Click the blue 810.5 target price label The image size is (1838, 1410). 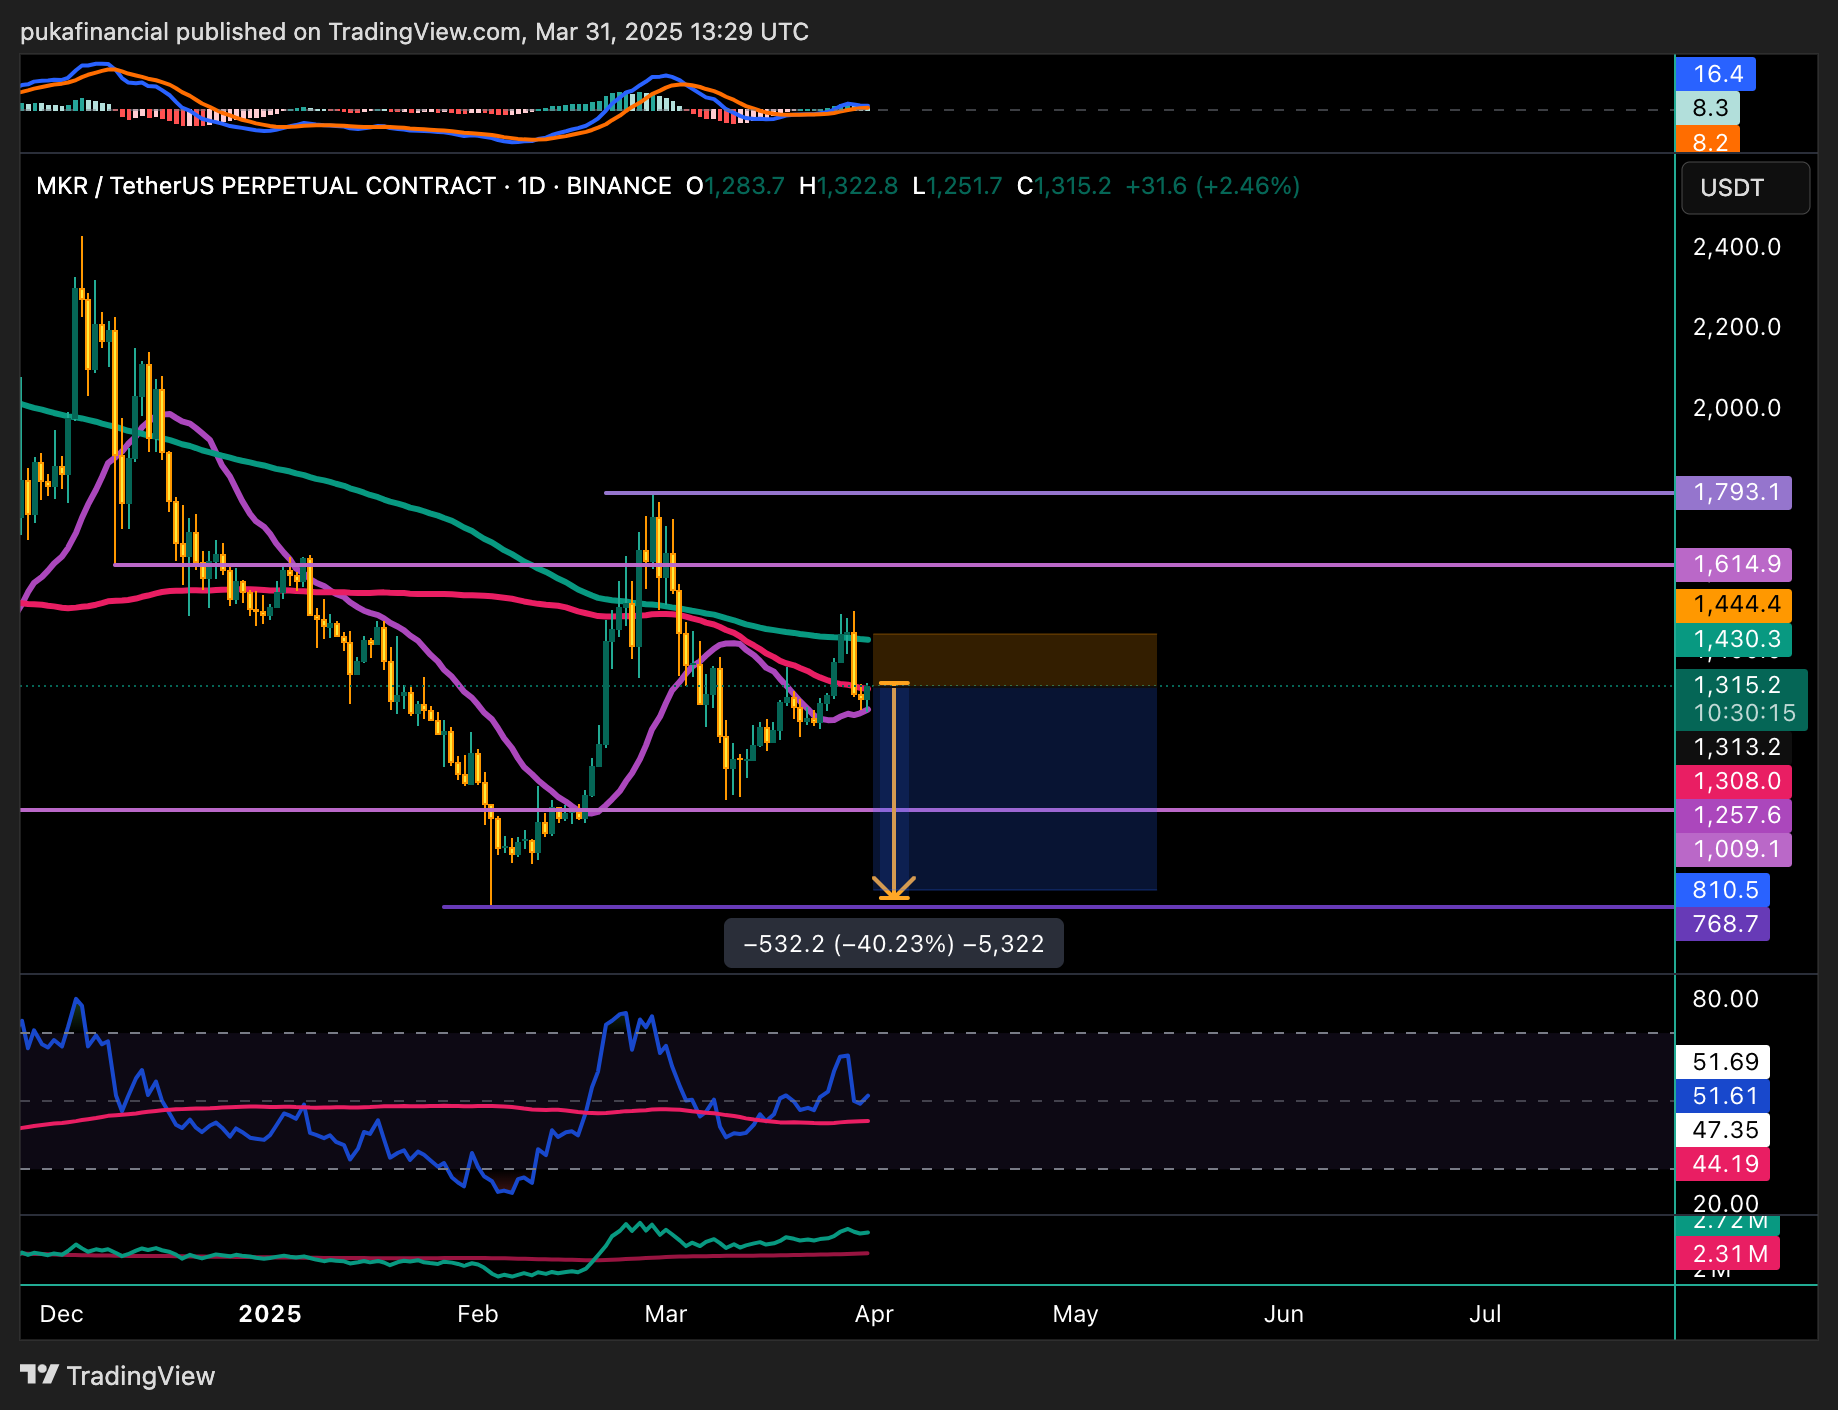(1722, 889)
